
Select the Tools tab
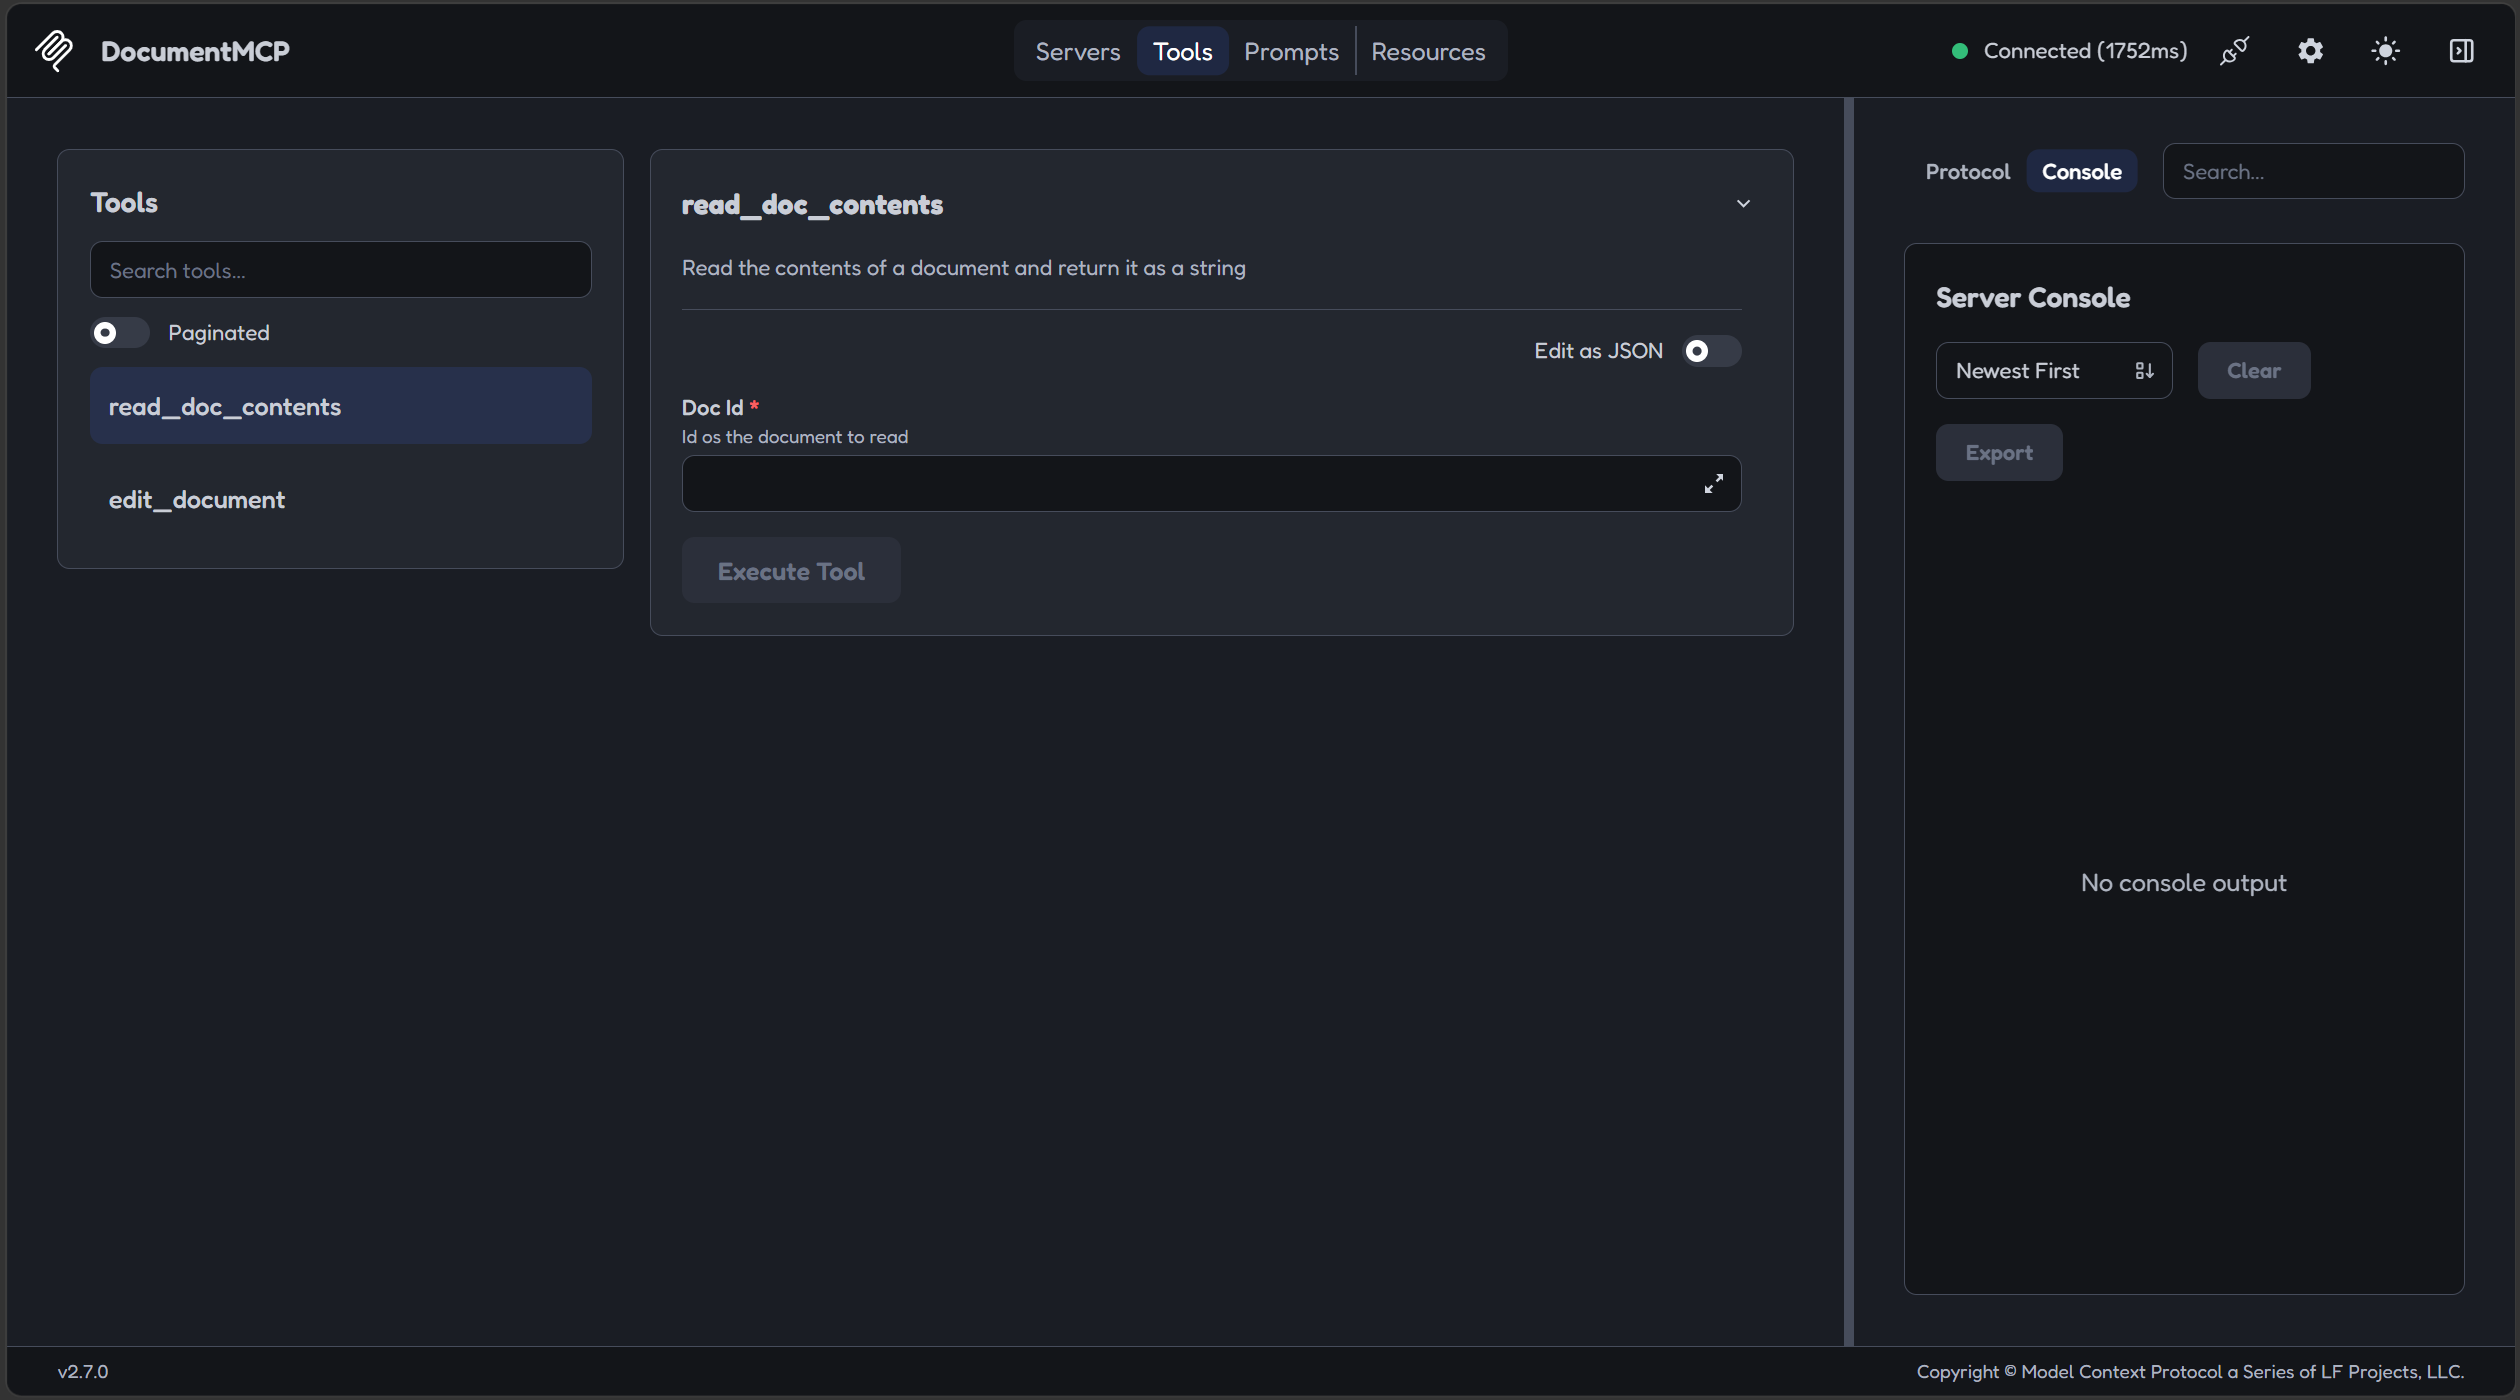pyautogui.click(x=1182, y=51)
